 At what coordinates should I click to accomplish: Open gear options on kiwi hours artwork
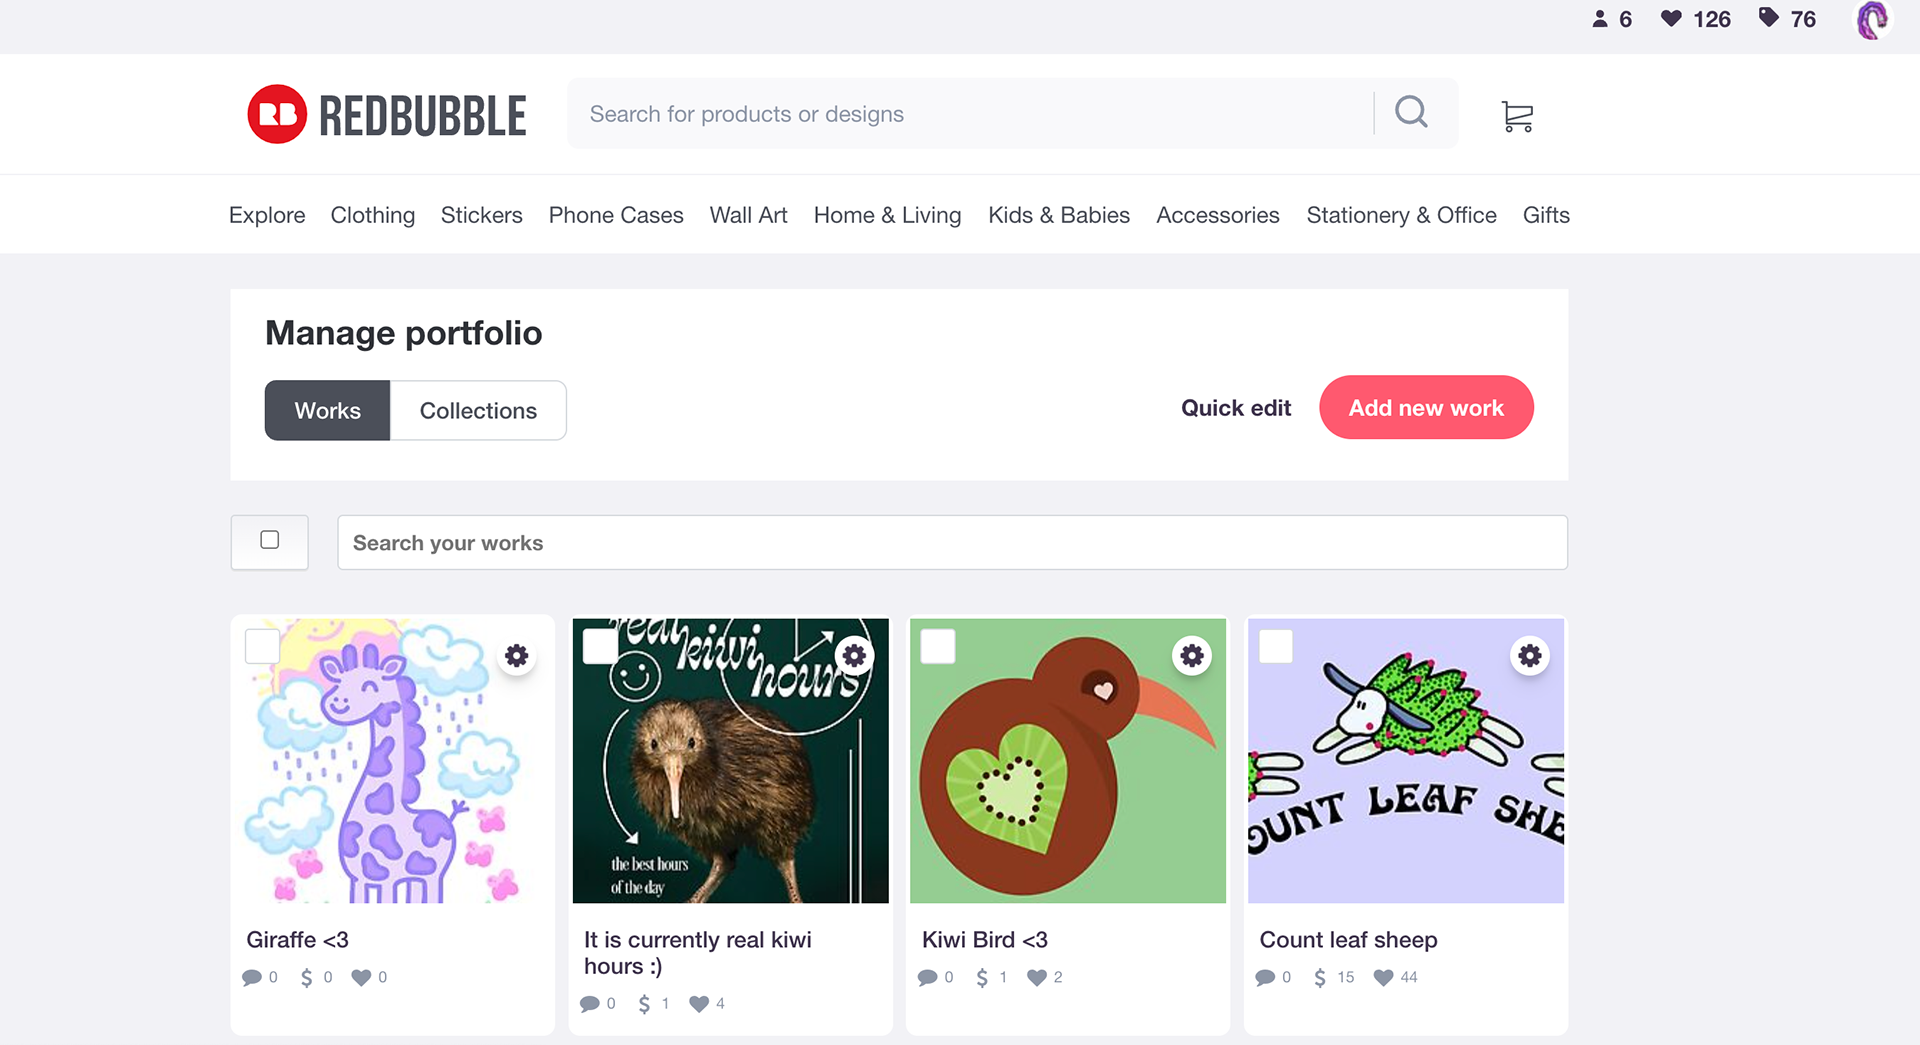click(854, 656)
